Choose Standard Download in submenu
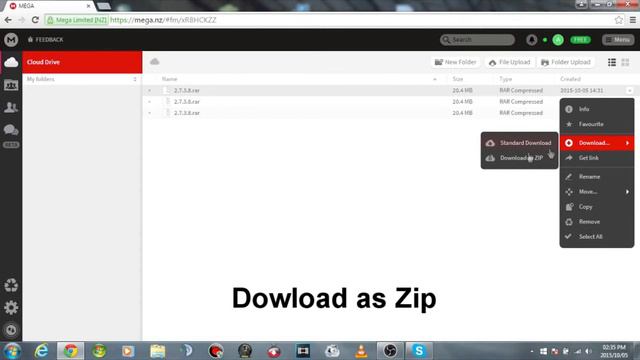Screen dimensions: 640x360 coord(519,143)
